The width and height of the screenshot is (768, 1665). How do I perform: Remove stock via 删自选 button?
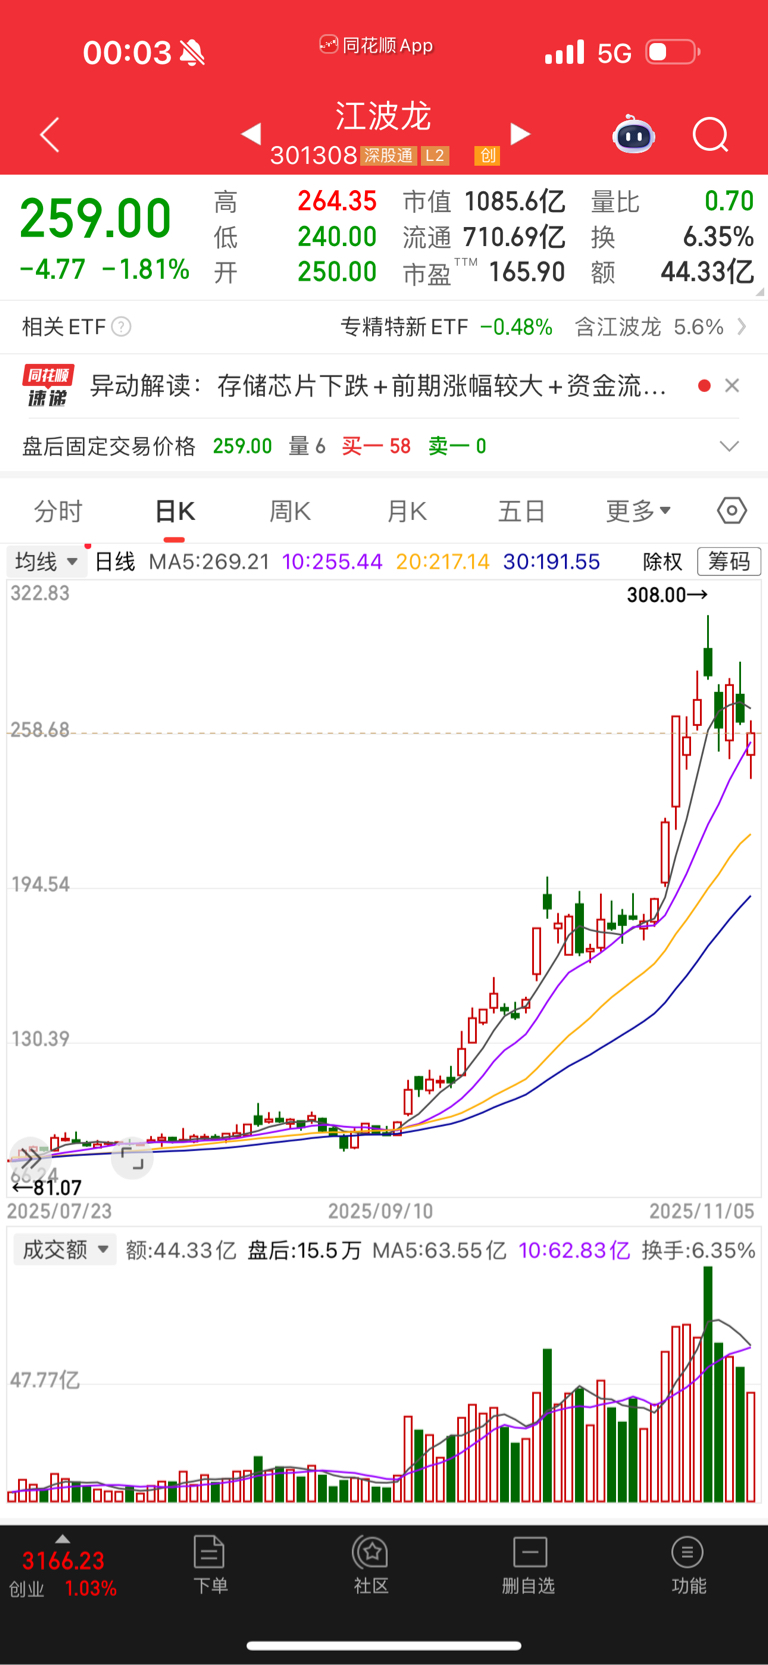[x=529, y=1565]
